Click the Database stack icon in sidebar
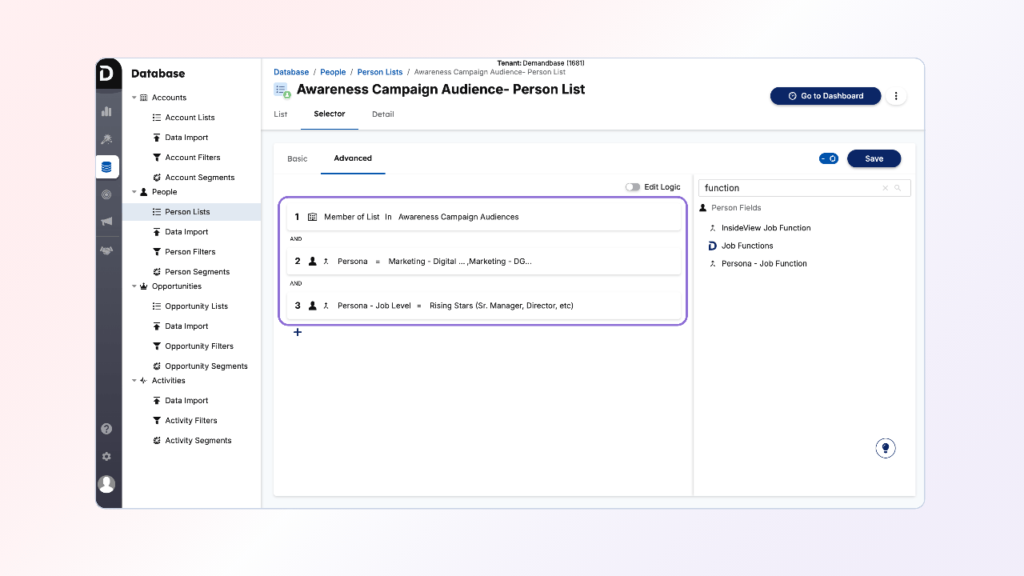 107,167
